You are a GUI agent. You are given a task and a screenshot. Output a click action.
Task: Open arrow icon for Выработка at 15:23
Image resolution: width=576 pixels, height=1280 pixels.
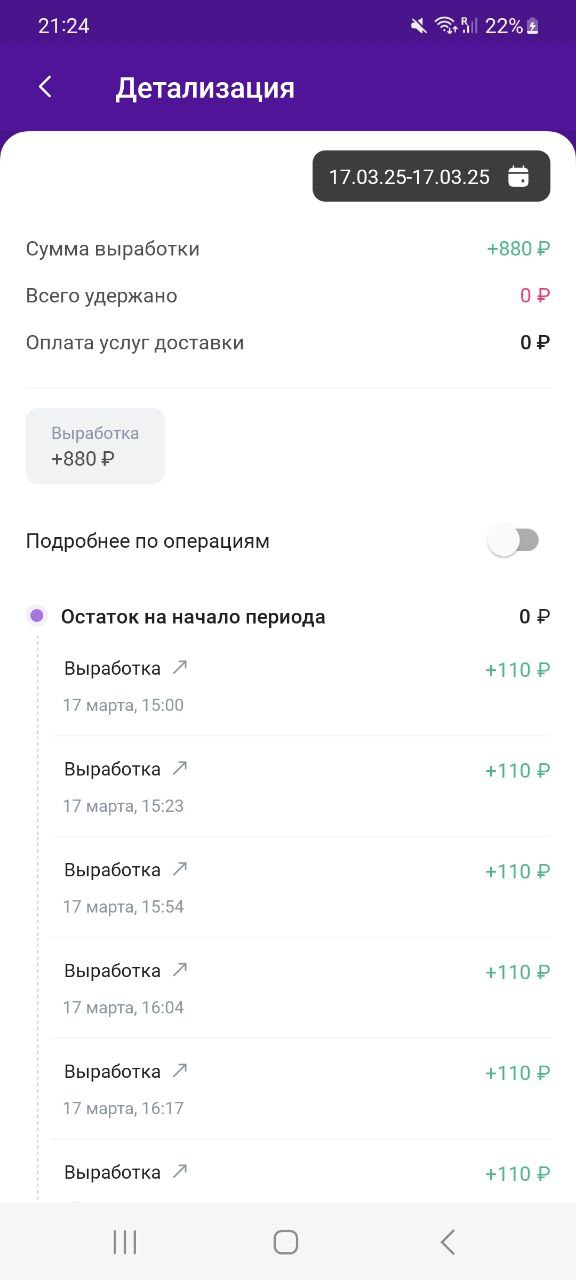click(180, 768)
